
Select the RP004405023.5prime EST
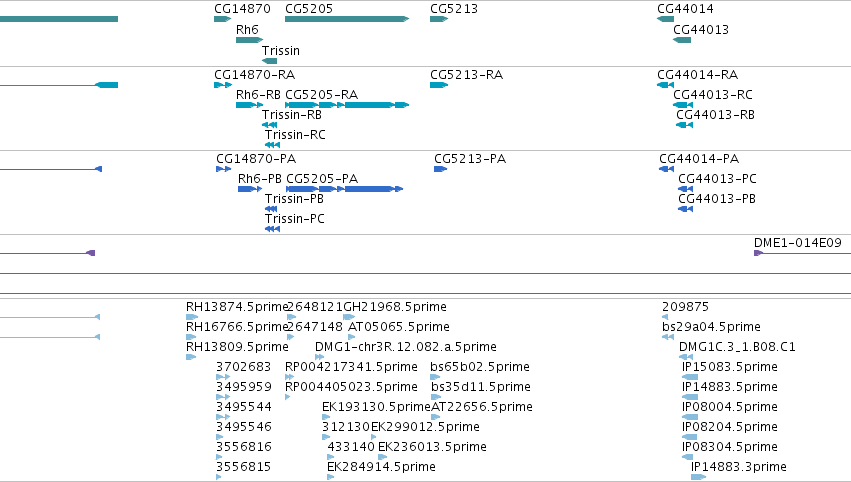coord(288,397)
